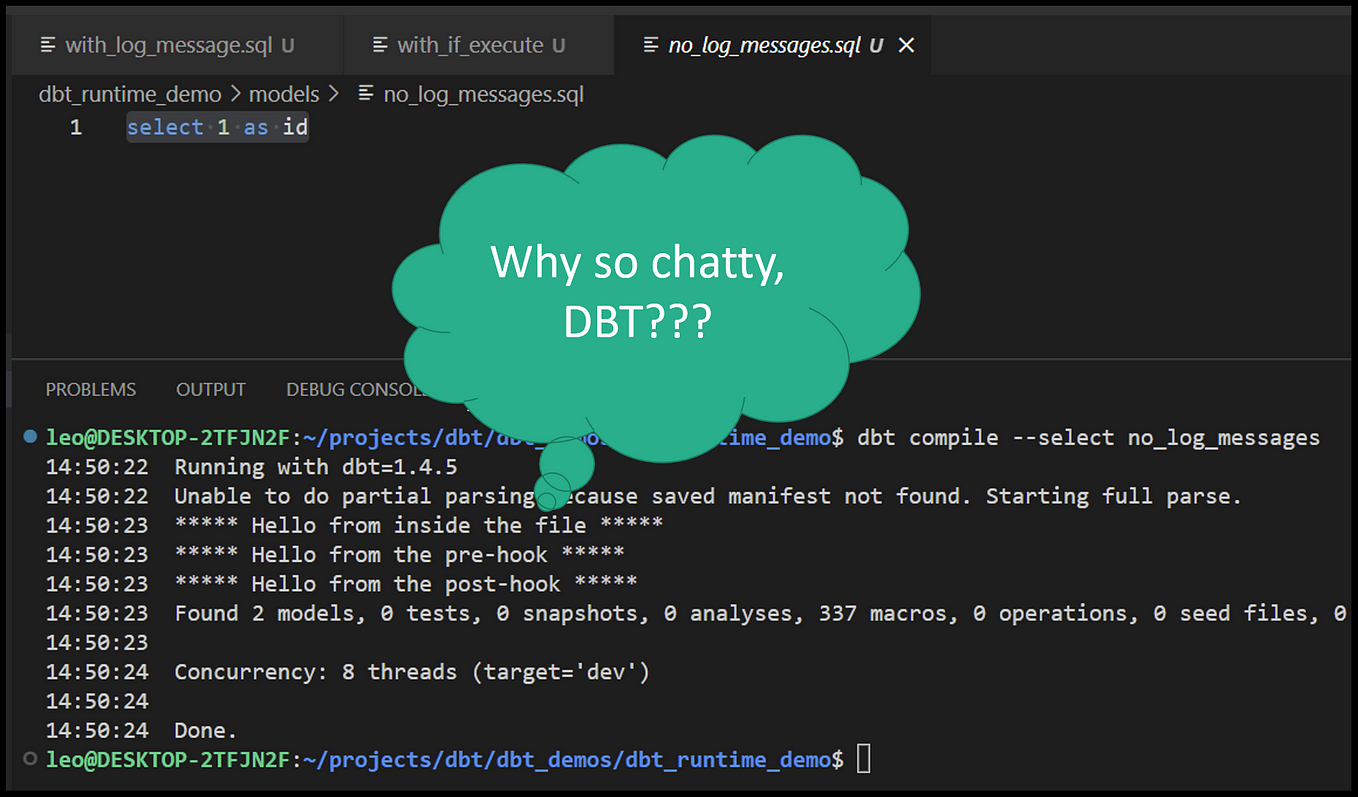Select the no_log_messages.sql tab
The image size is (1358, 797).
coord(773,45)
